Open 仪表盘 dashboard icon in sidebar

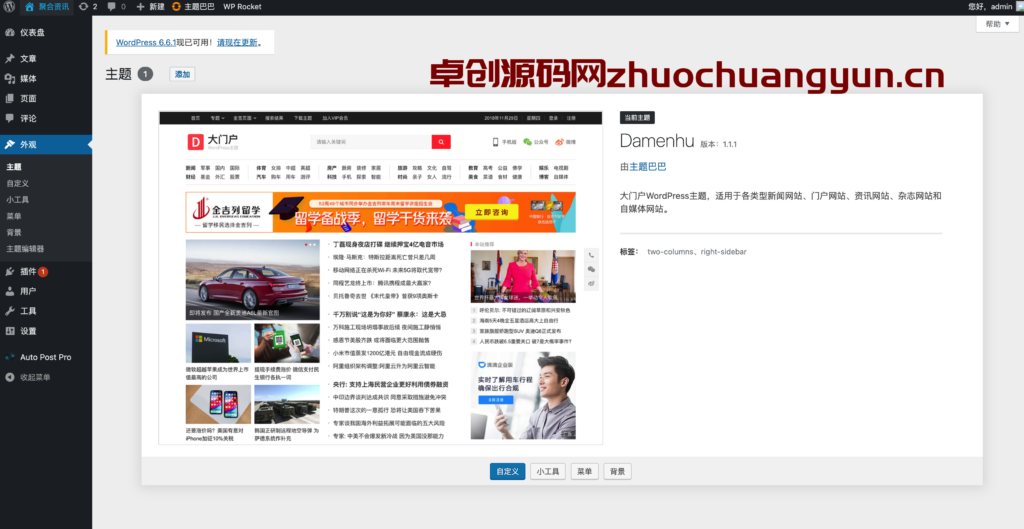coord(10,32)
